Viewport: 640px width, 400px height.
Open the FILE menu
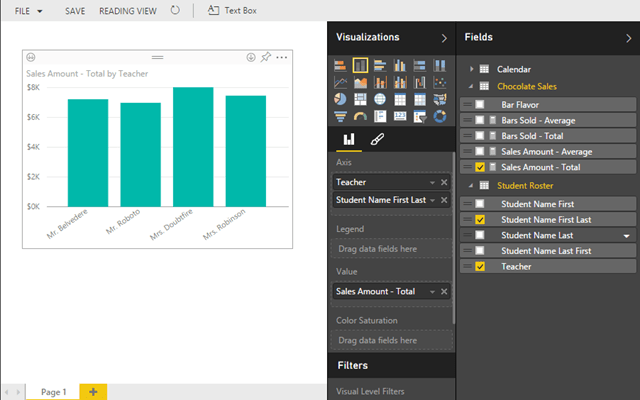click(x=27, y=10)
